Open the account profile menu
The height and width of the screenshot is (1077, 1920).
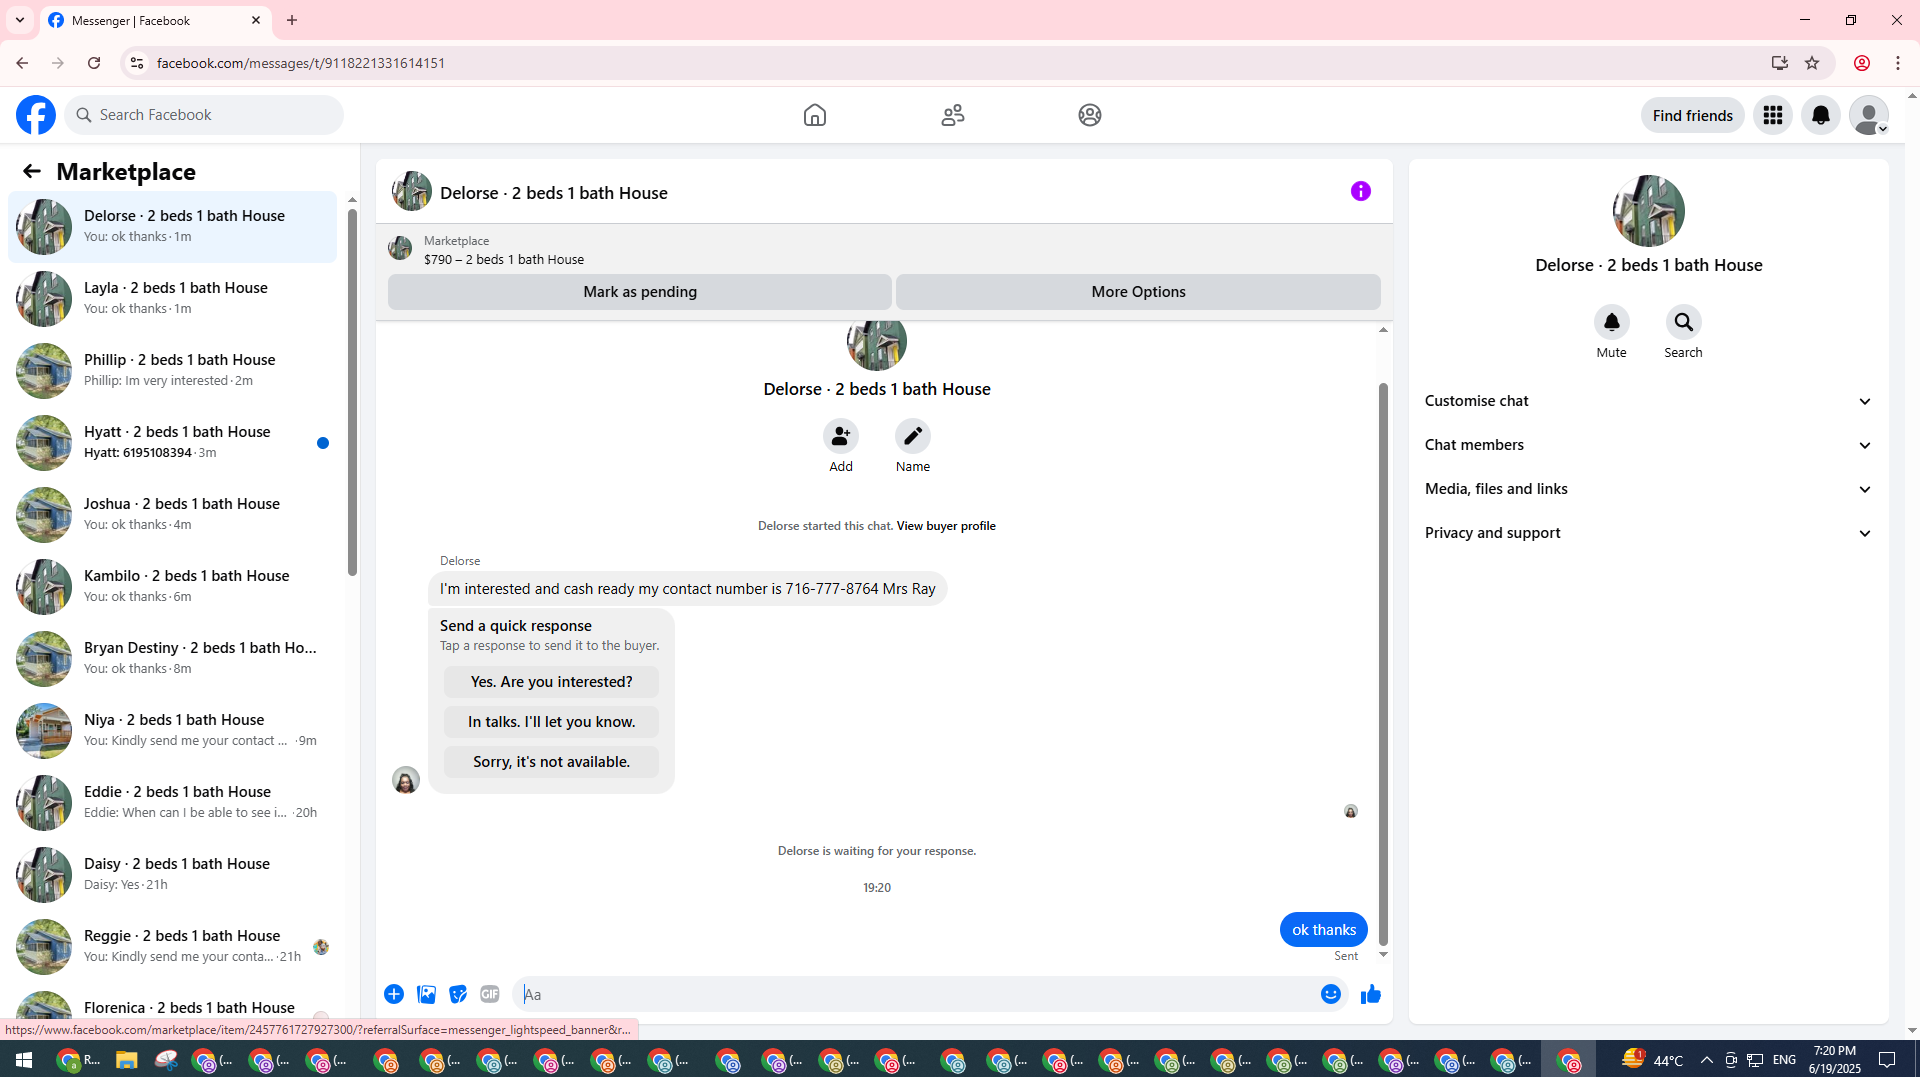1869,115
